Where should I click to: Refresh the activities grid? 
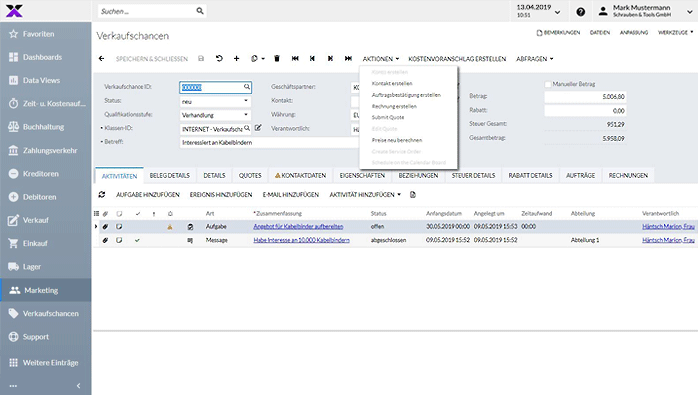pos(102,195)
